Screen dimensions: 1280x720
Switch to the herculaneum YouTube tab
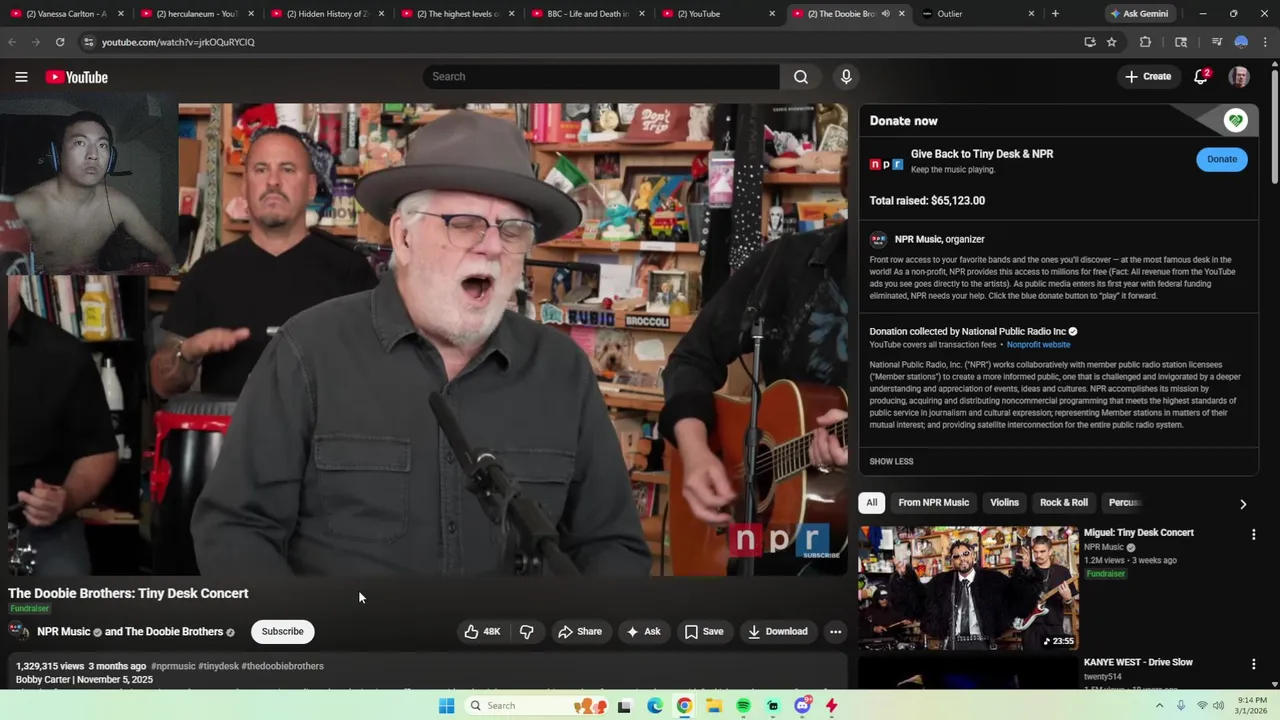[196, 14]
